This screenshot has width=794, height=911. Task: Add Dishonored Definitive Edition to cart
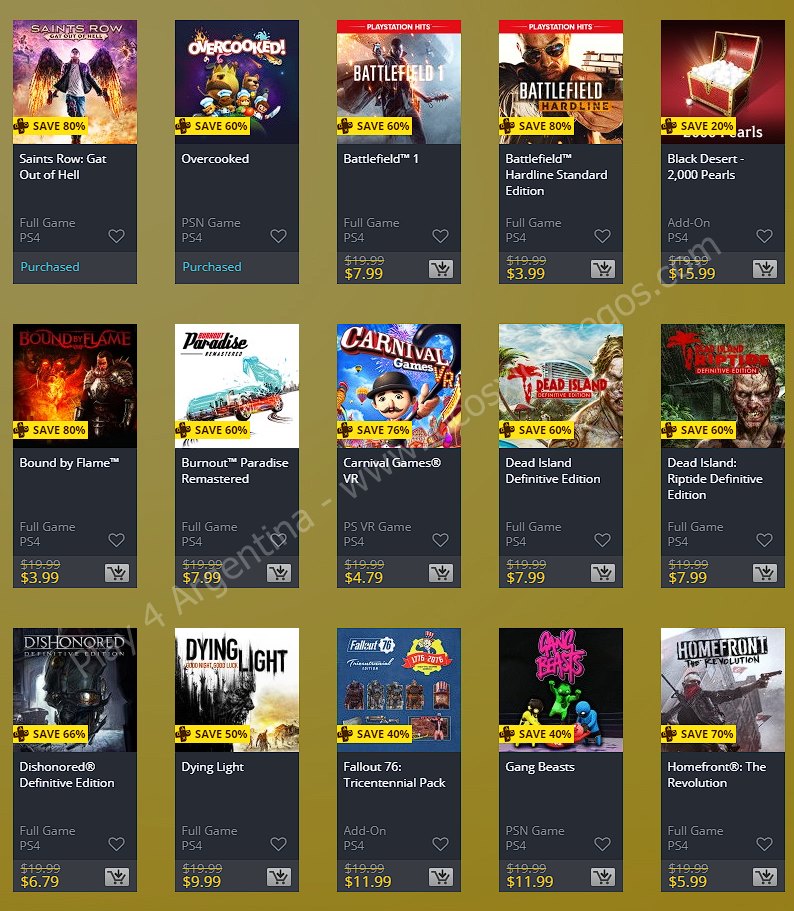click(x=117, y=877)
